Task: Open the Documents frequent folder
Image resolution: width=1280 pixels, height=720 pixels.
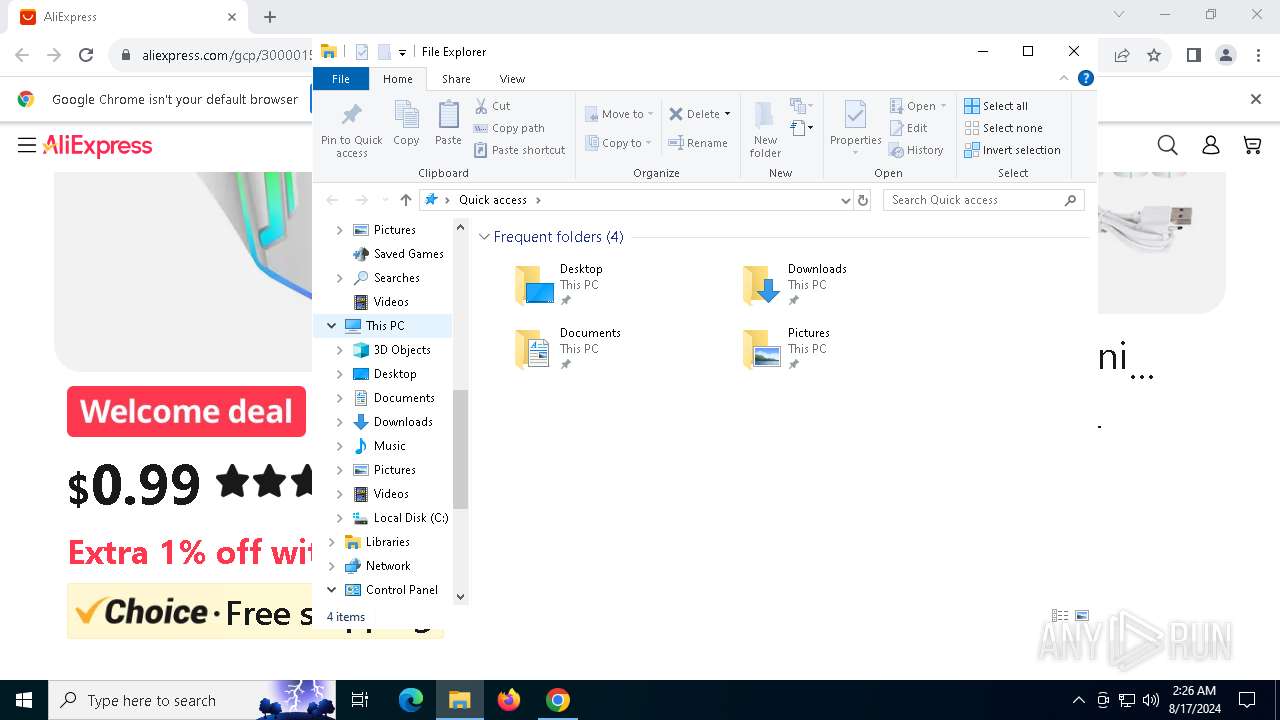Action: point(568,349)
